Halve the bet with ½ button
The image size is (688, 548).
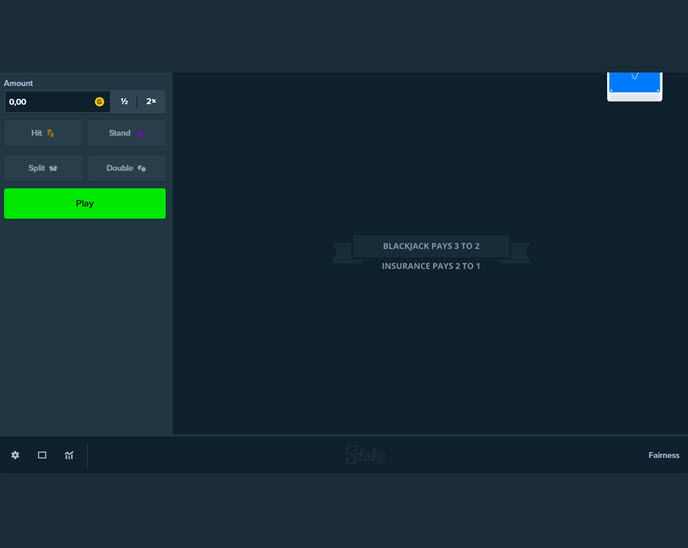click(x=124, y=102)
